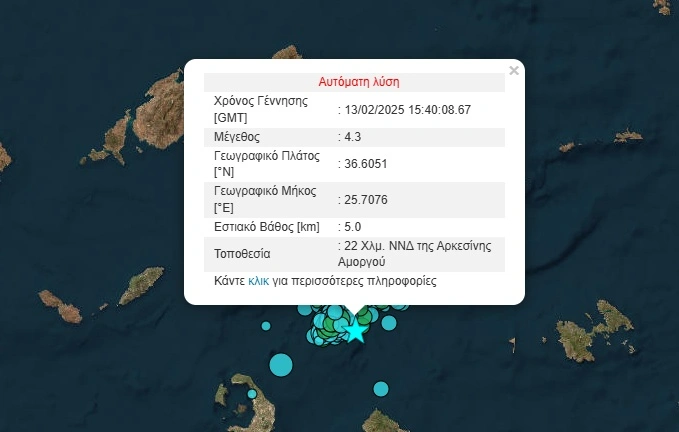The image size is (679, 432).
Task: Close the earthquake info popup
Action: point(514,71)
